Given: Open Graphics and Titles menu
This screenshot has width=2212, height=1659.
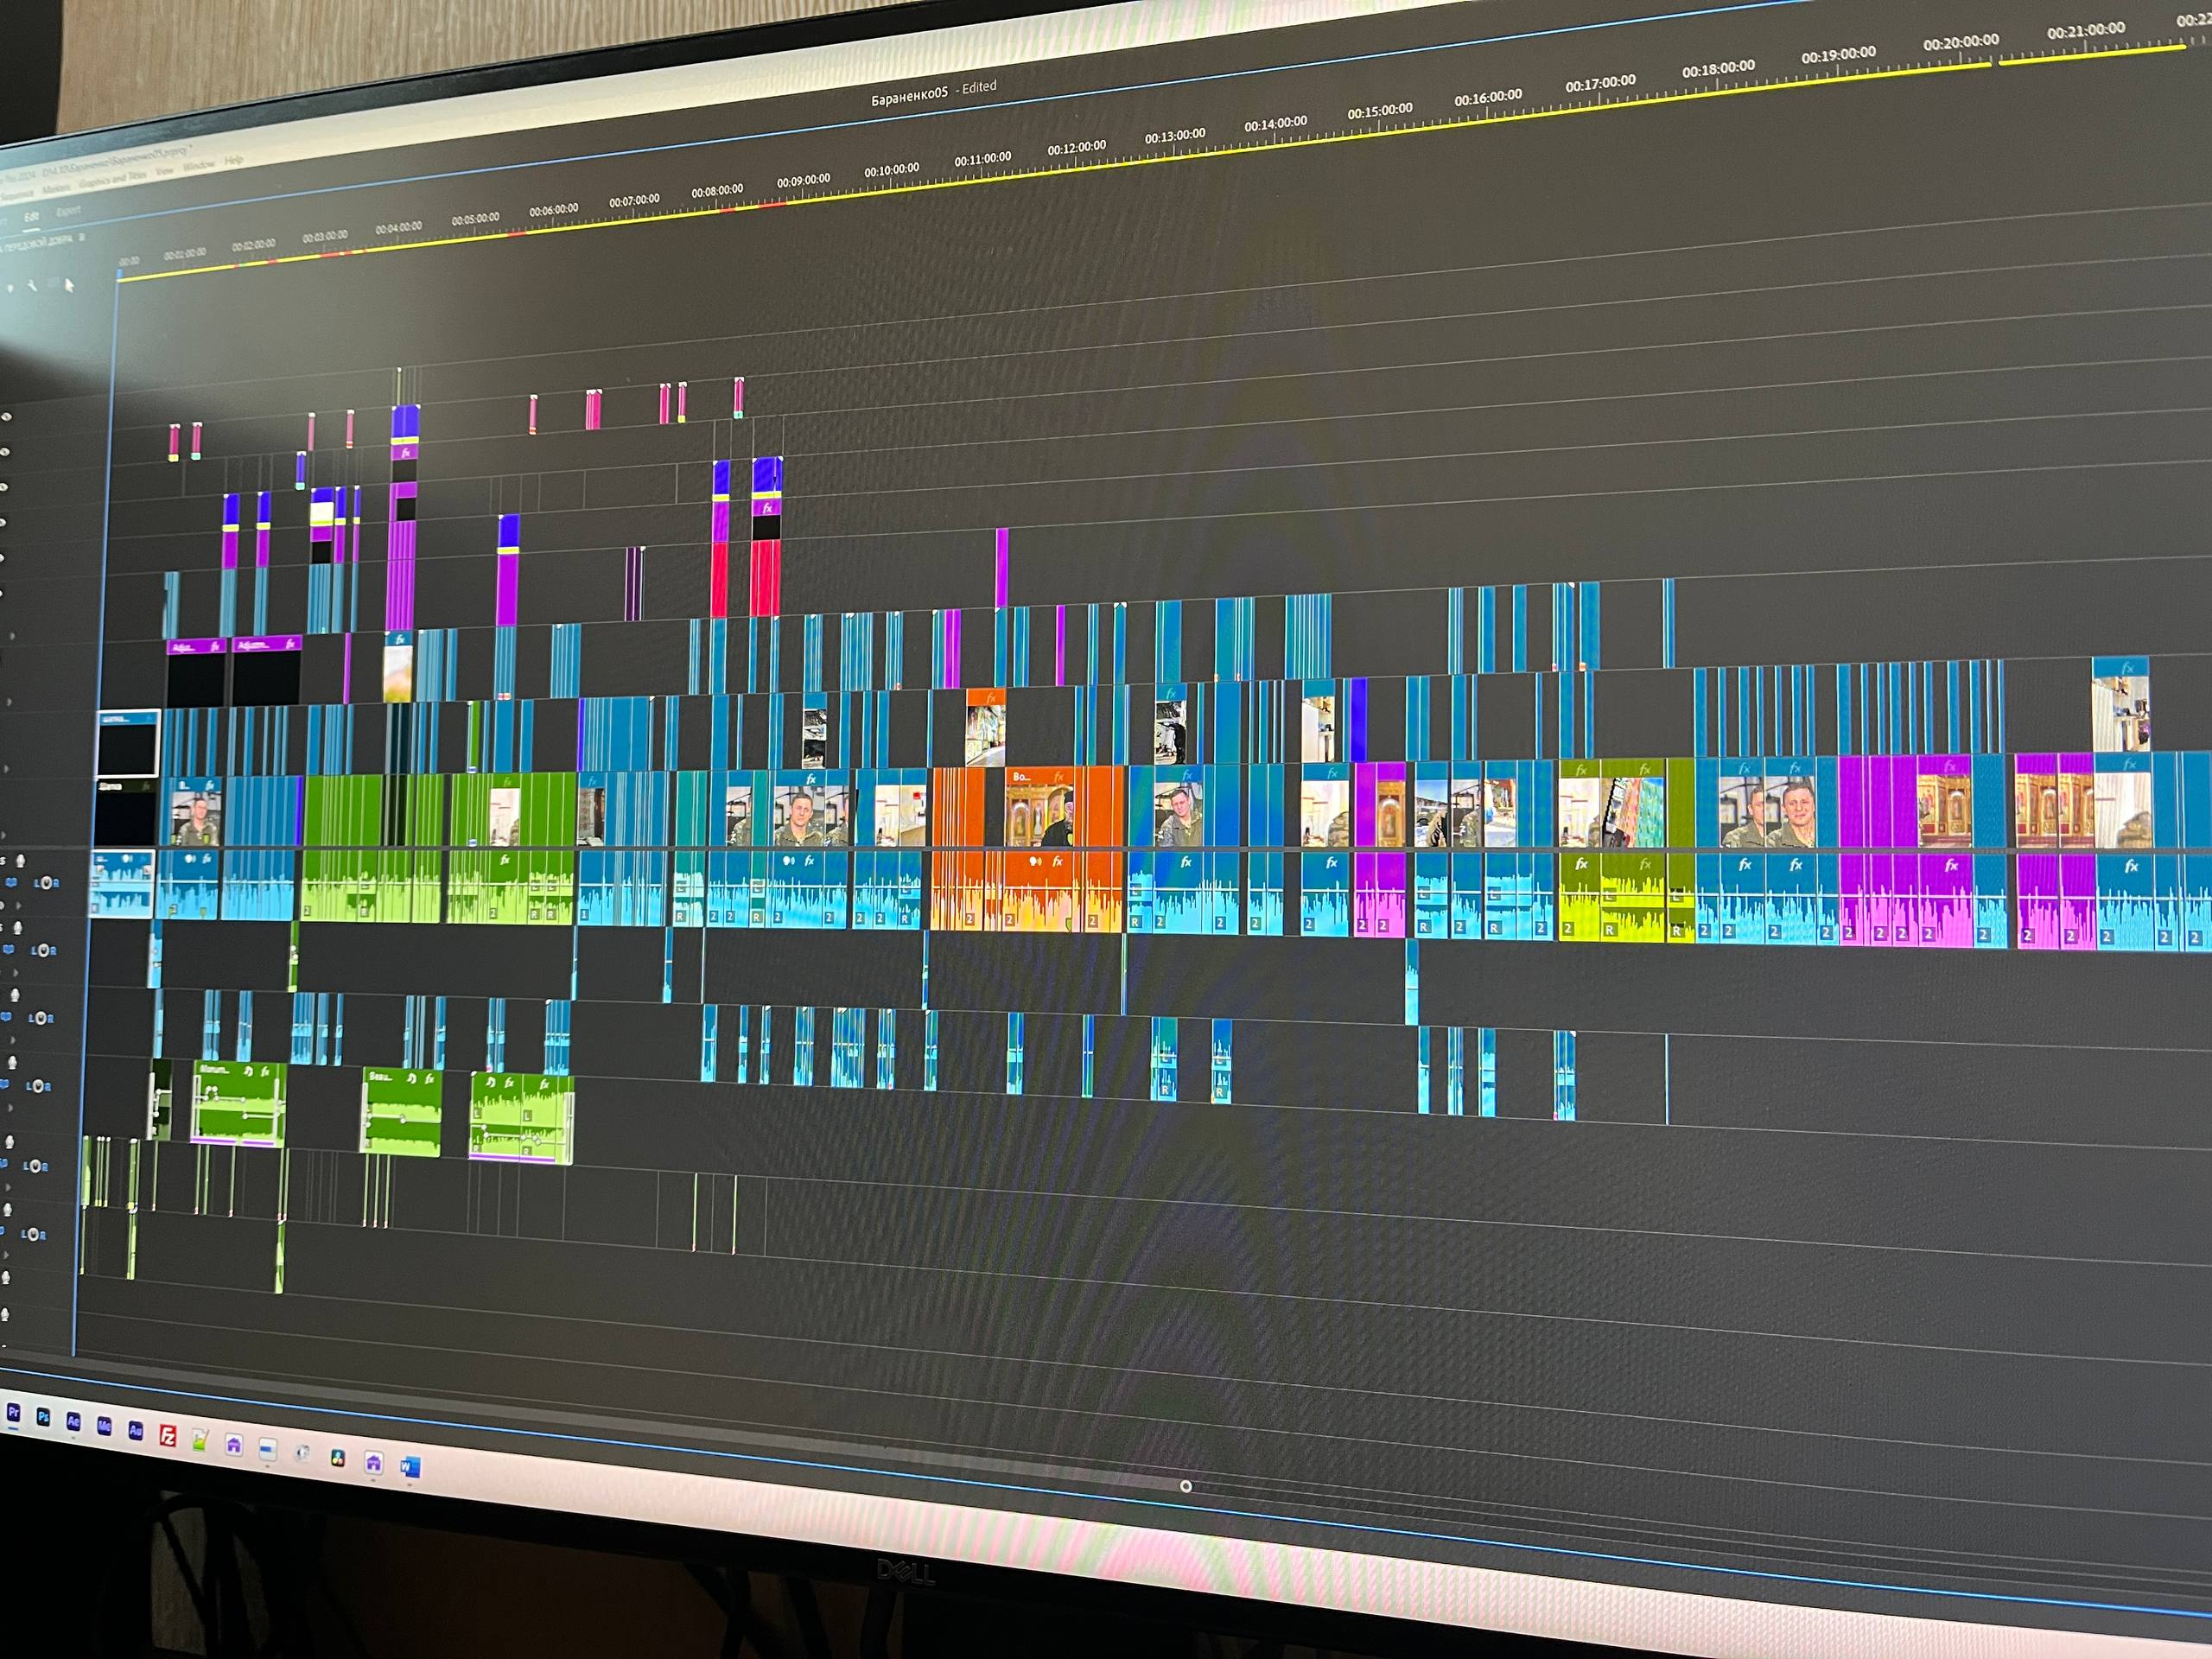Looking at the screenshot, I should pyautogui.click(x=112, y=178).
